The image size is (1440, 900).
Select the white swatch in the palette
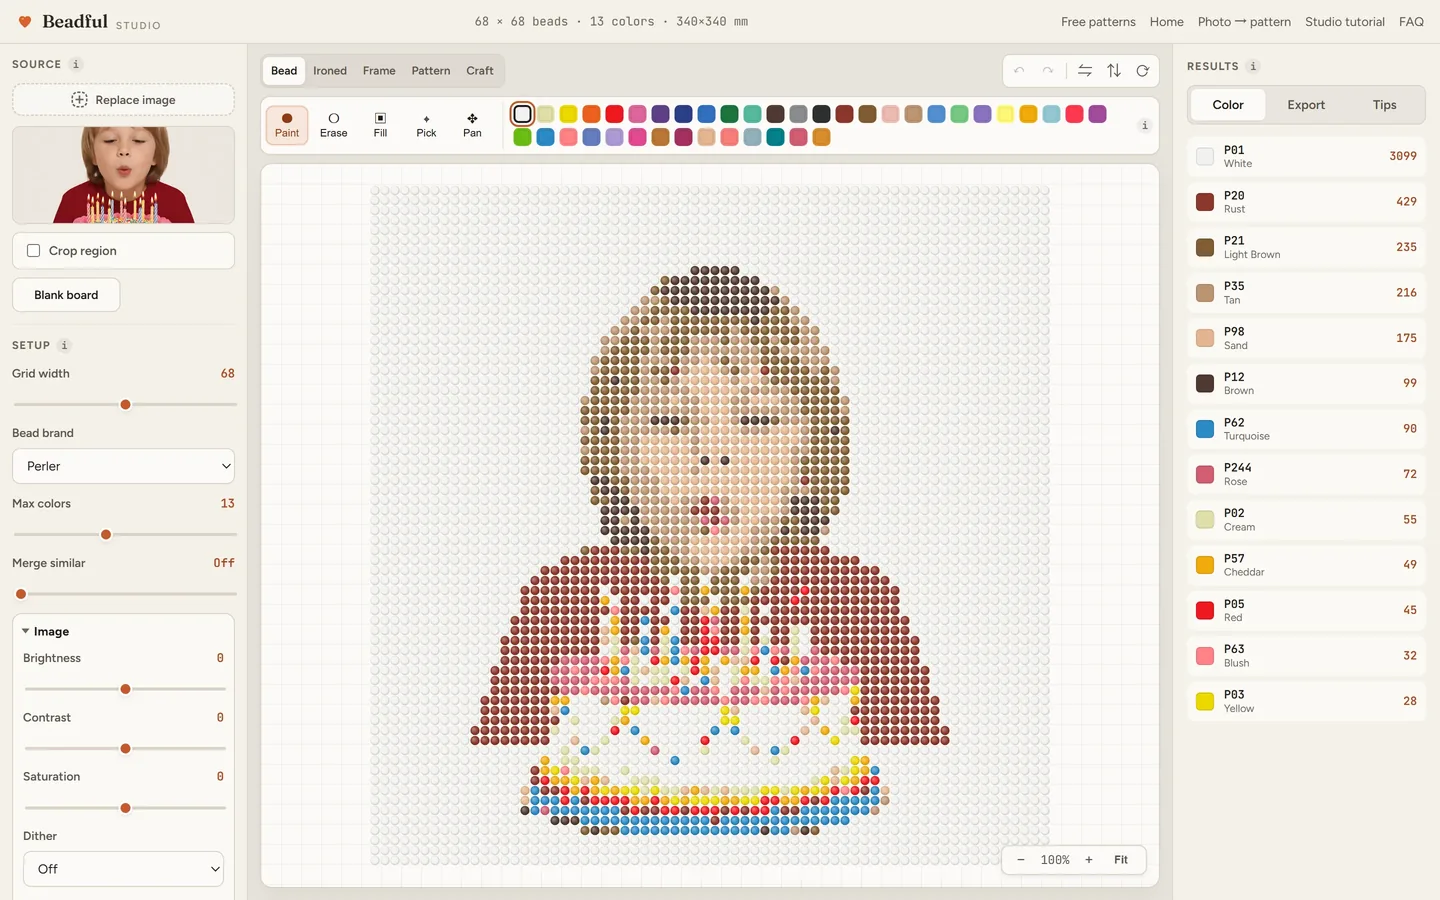pyautogui.click(x=522, y=114)
